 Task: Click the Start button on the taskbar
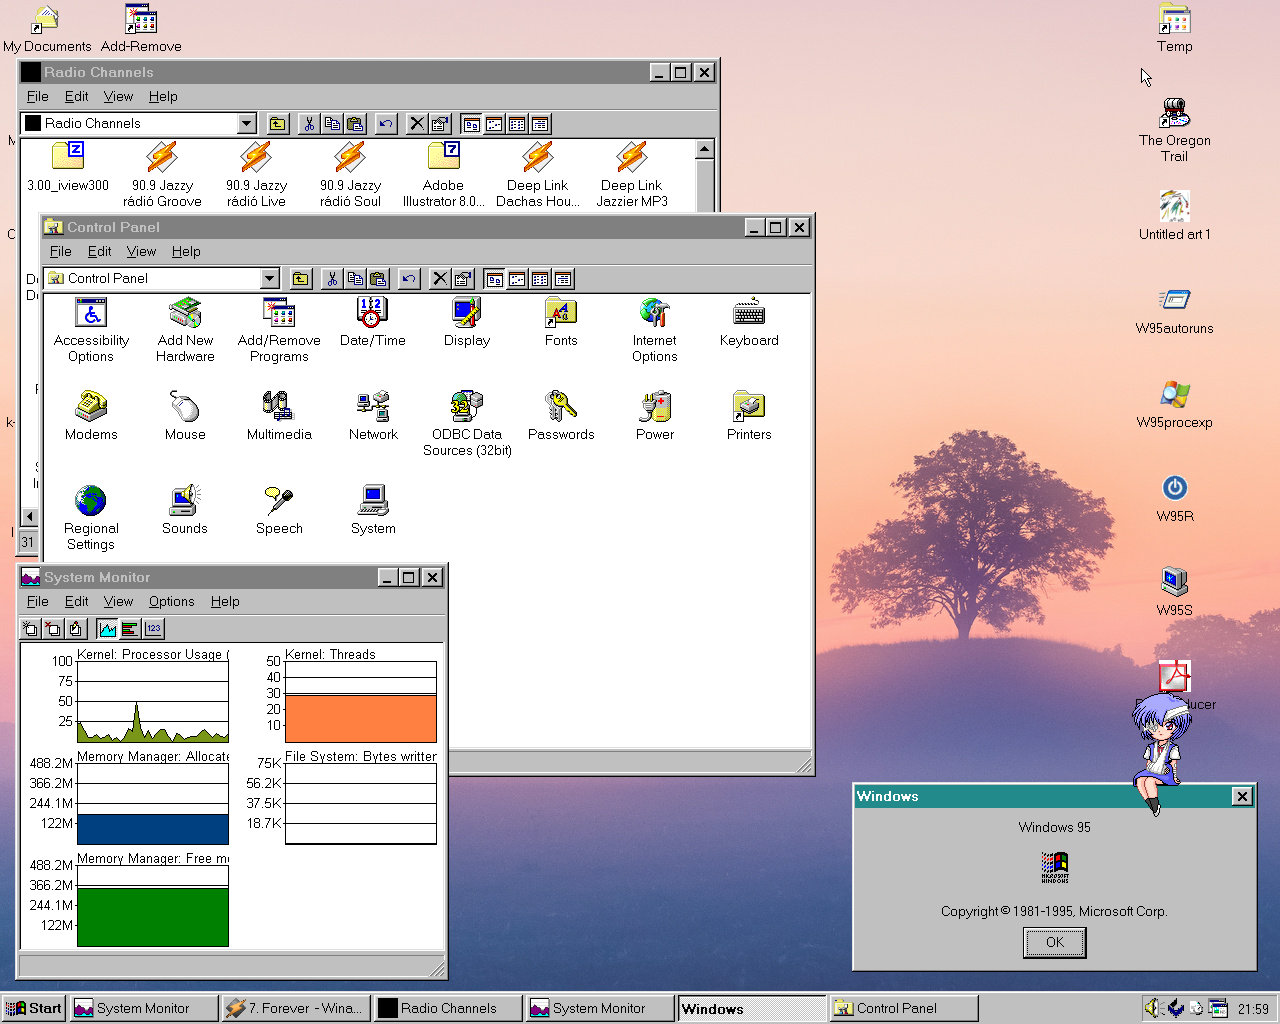(33, 1008)
